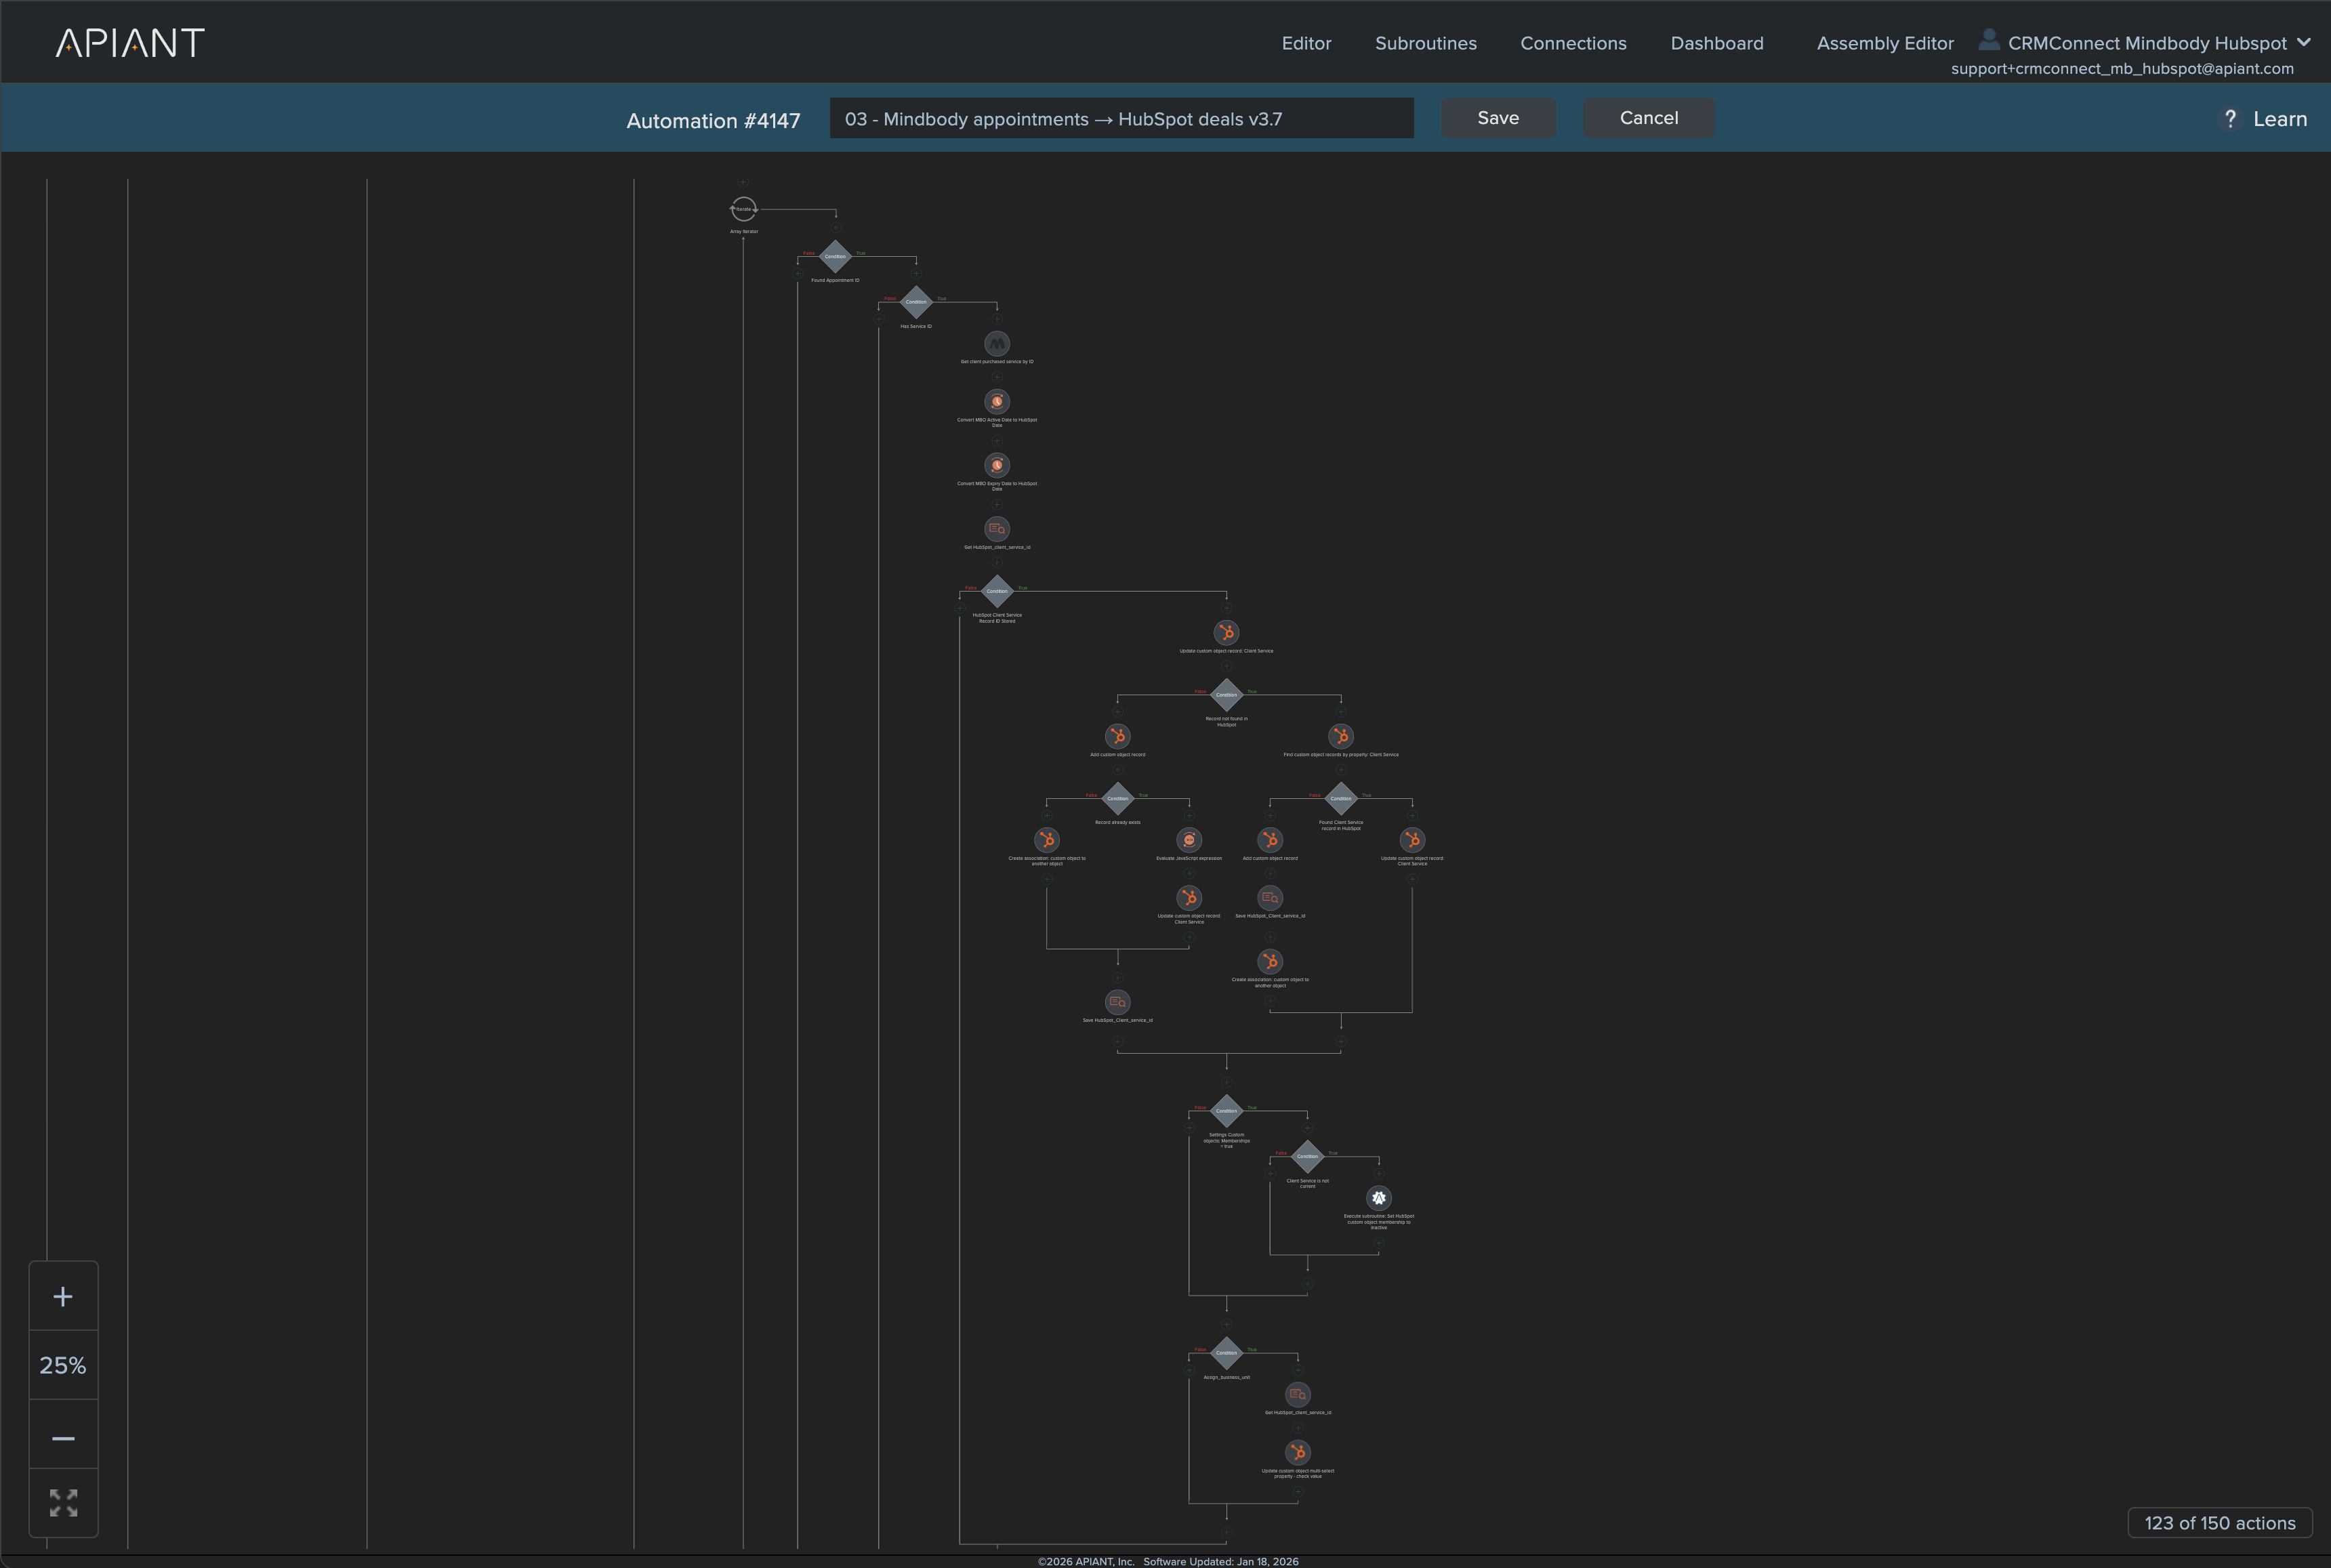Click the 25% zoom level control
2331x1568 pixels.
[63, 1364]
